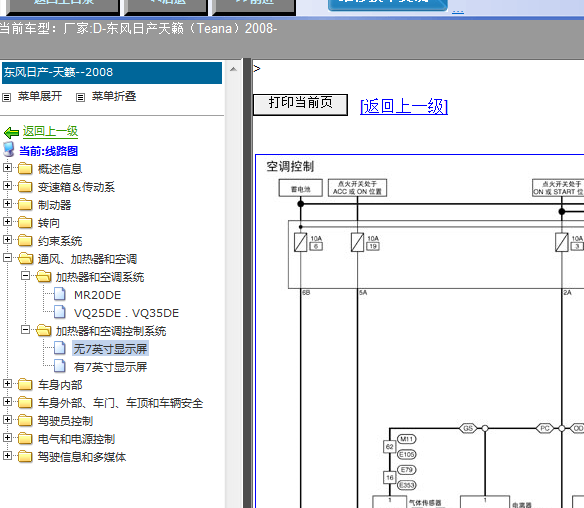Click folder icon for 转向
This screenshot has height=508, width=584.
click(25, 222)
